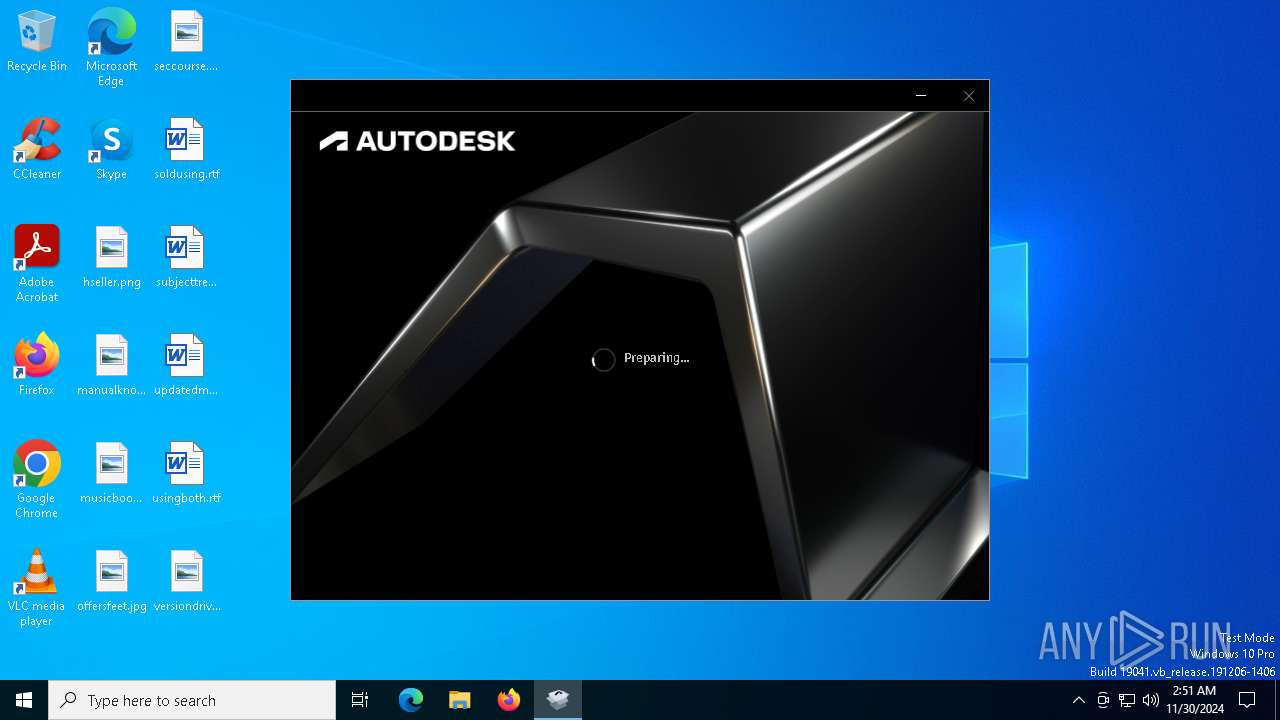The height and width of the screenshot is (720, 1280).
Task: Select the hseller.png image file
Action: [x=111, y=257]
